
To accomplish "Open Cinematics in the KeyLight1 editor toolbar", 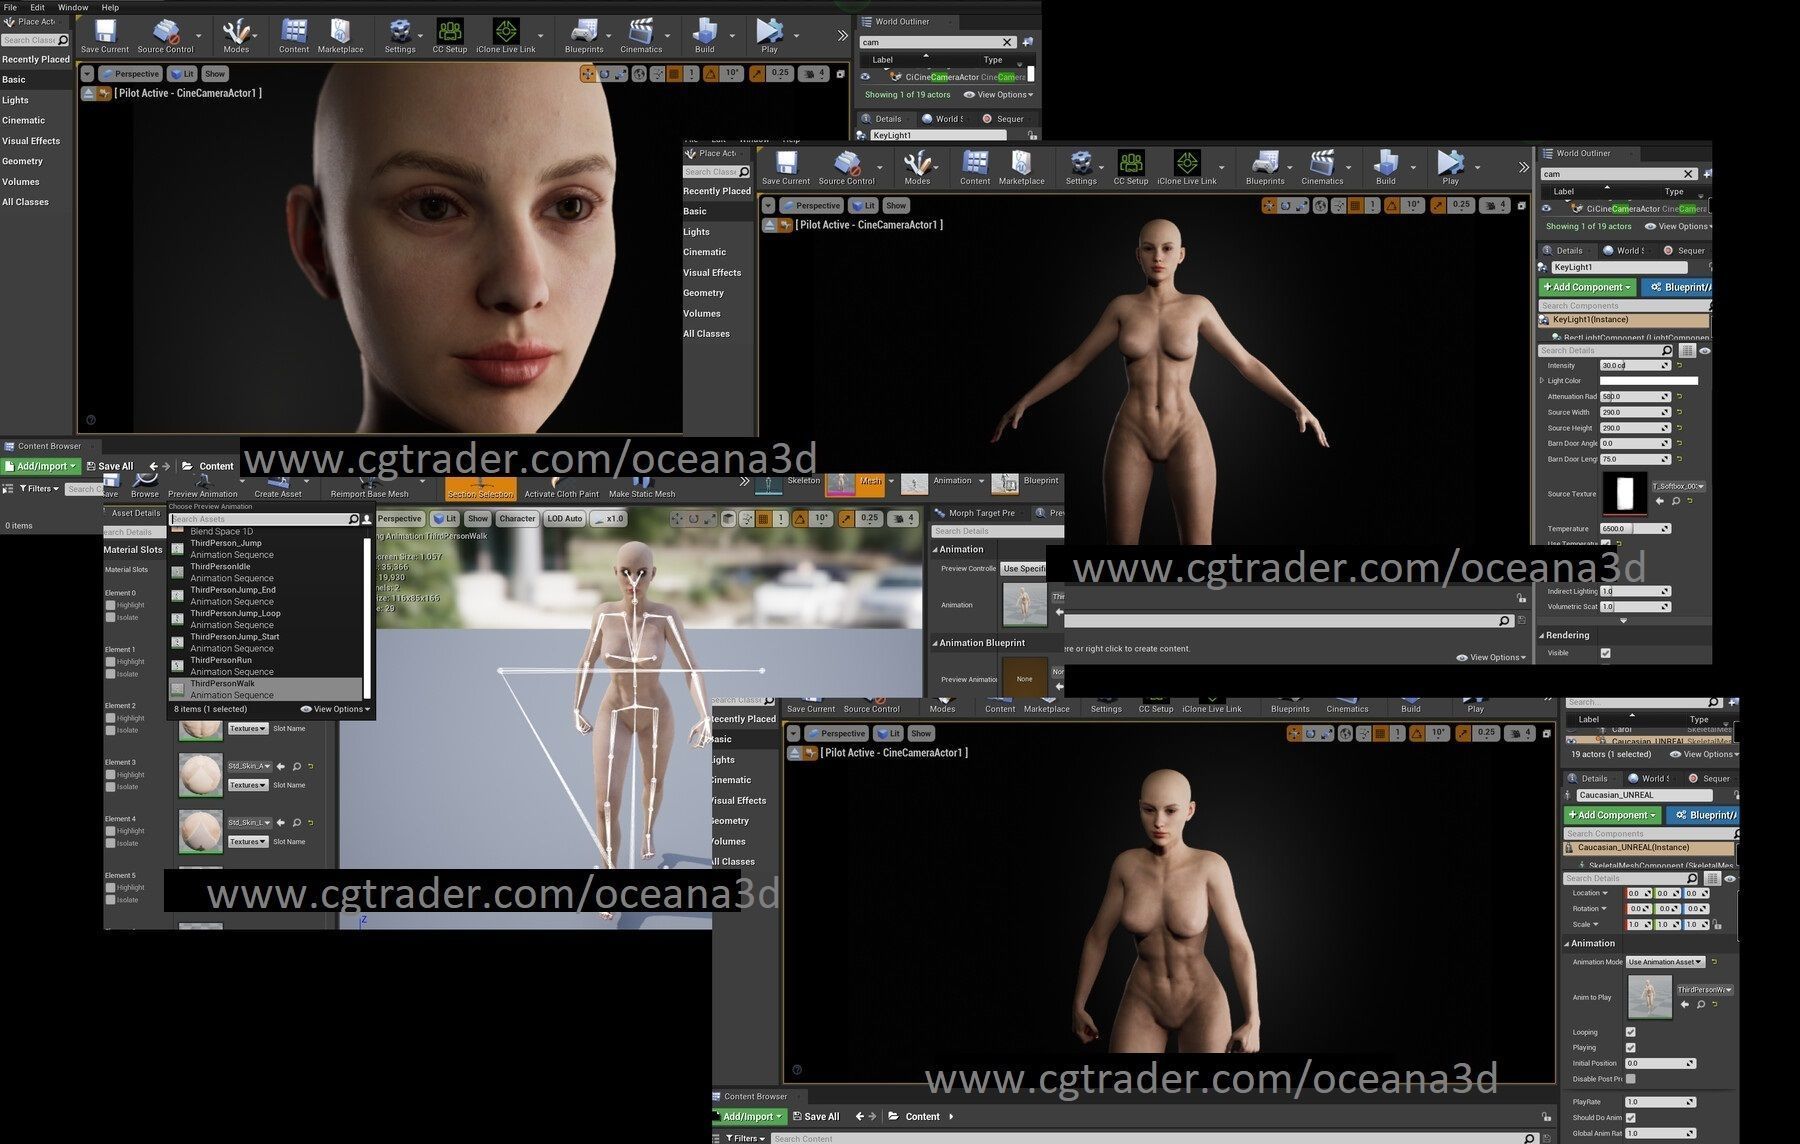I will [1322, 168].
